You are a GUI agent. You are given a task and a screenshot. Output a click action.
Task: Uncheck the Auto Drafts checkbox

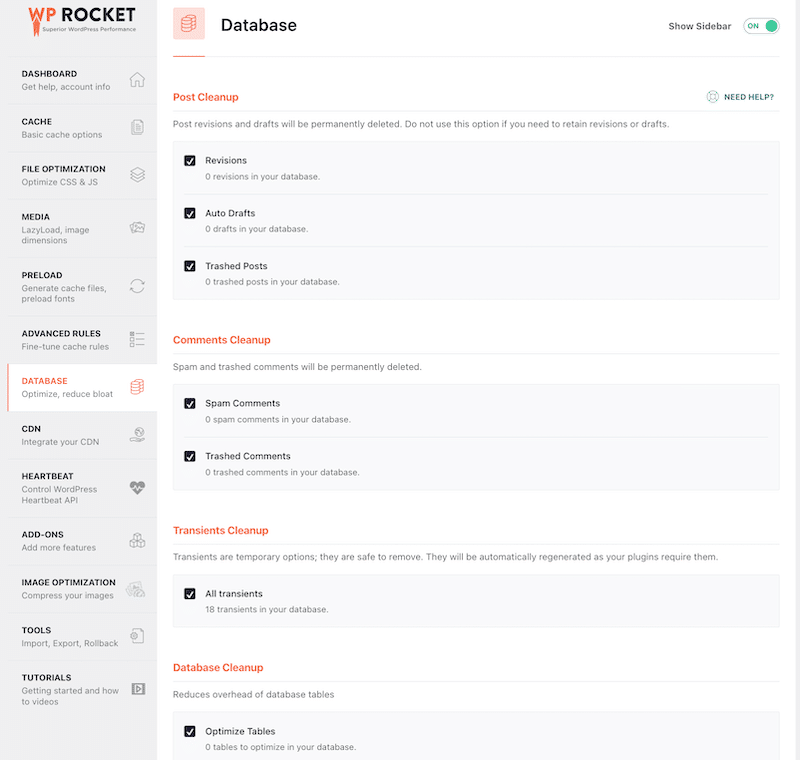pos(190,213)
